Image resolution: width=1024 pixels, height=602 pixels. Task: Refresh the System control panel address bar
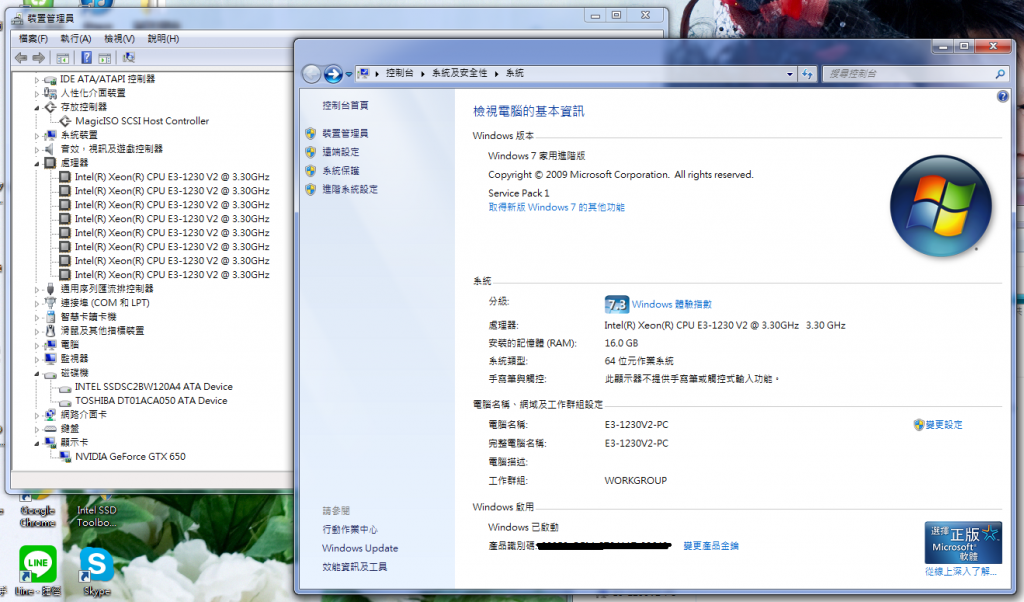coord(807,74)
